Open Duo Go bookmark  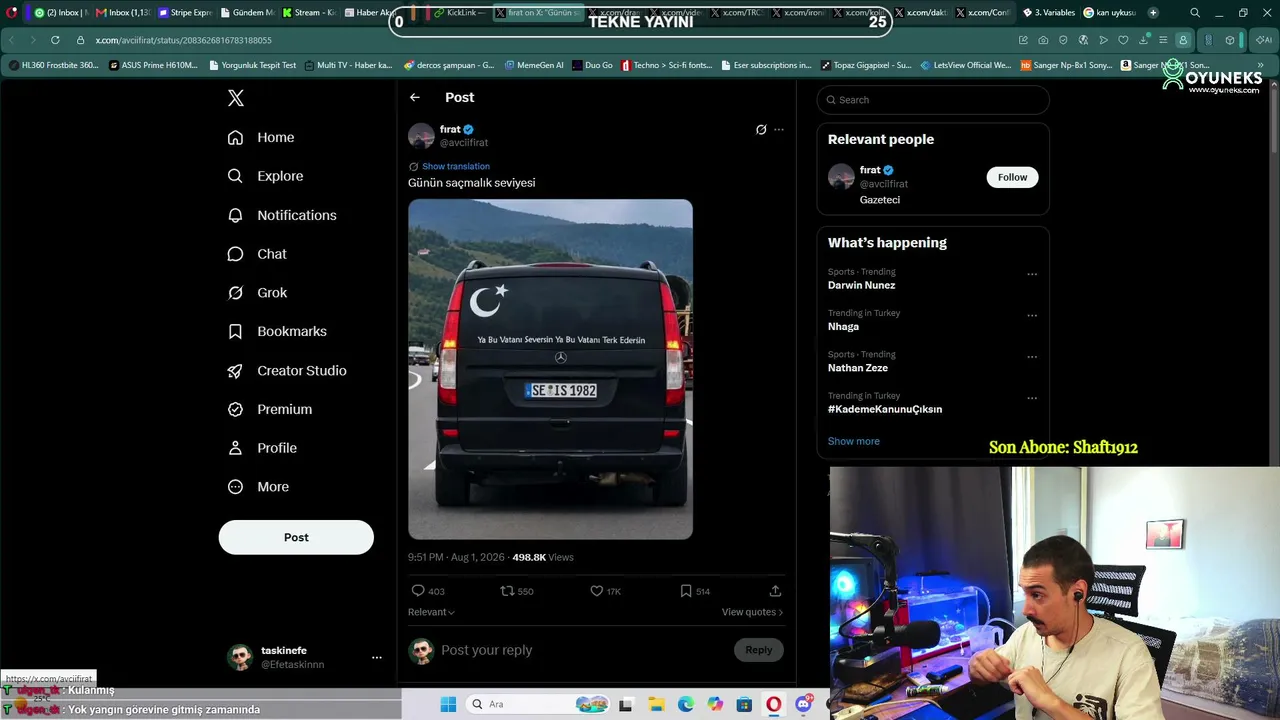pos(592,65)
